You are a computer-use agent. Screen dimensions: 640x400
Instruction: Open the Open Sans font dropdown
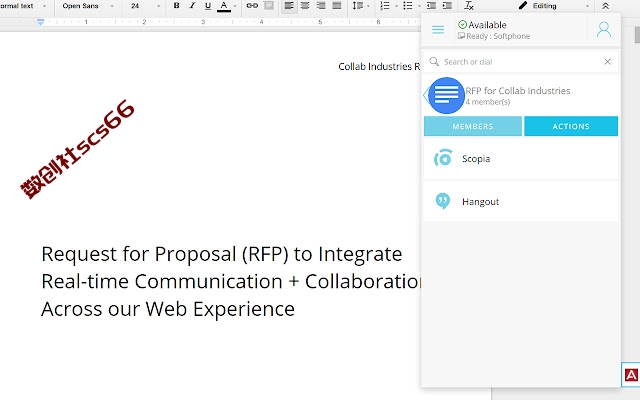point(87,6)
